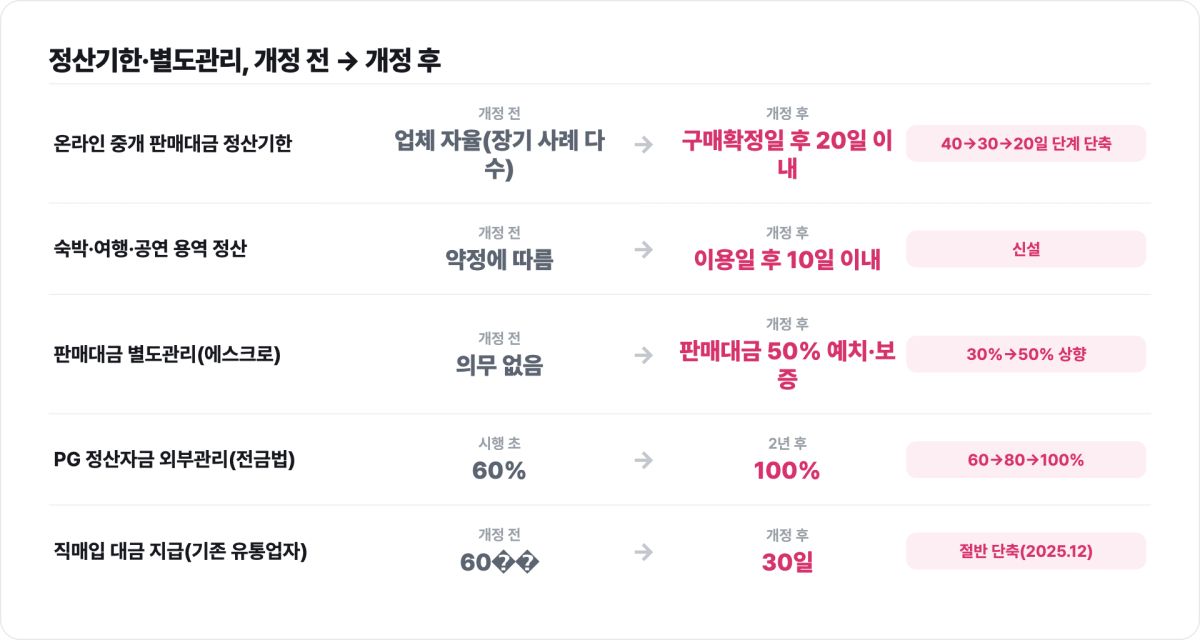The height and width of the screenshot is (640, 1200).
Task: Select row label 직매입 대금 지급(기존 유통업자)
Action: coord(180,551)
